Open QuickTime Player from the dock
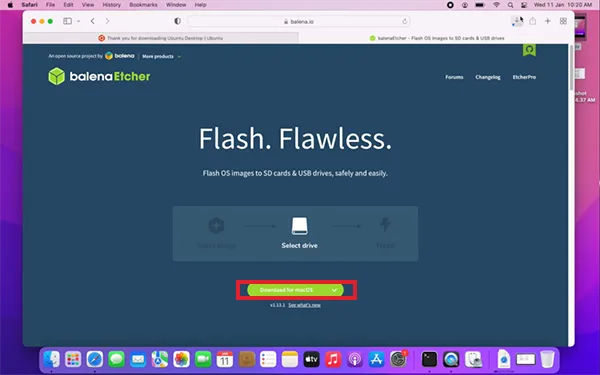Screen dimensions: 600x375 click(x=451, y=359)
